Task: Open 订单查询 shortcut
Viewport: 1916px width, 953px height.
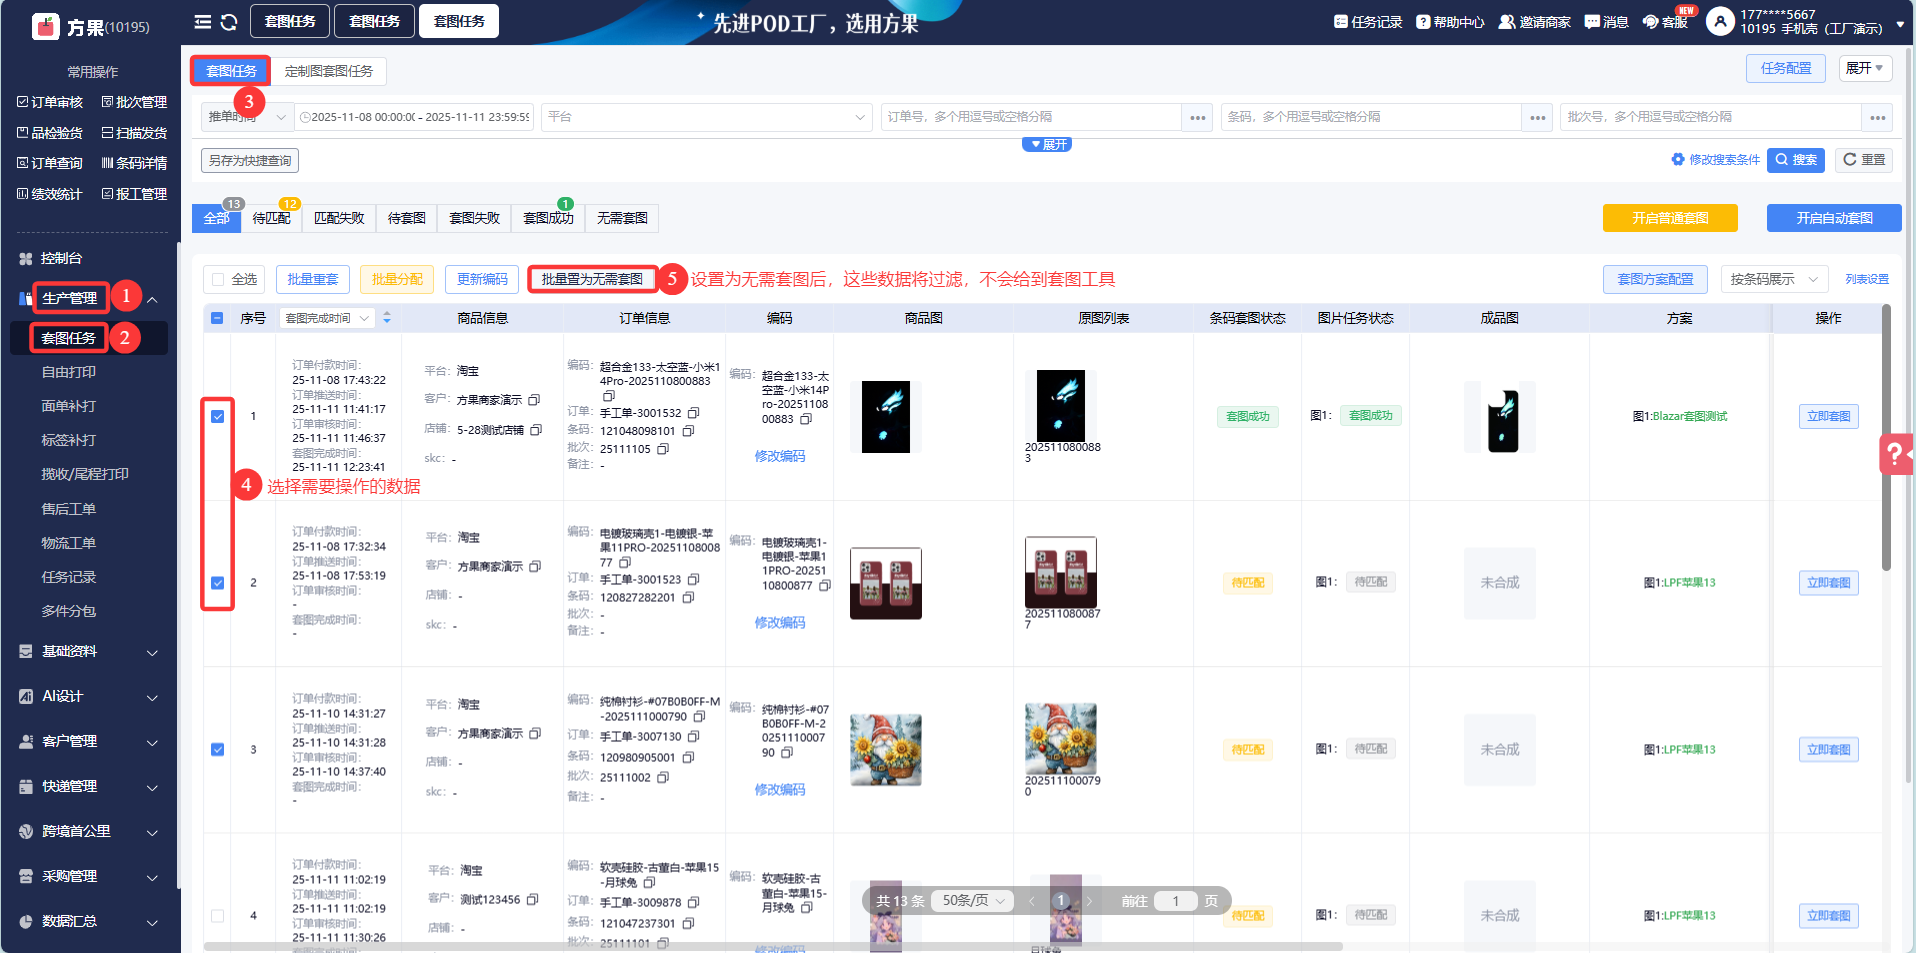Action: [x=50, y=163]
